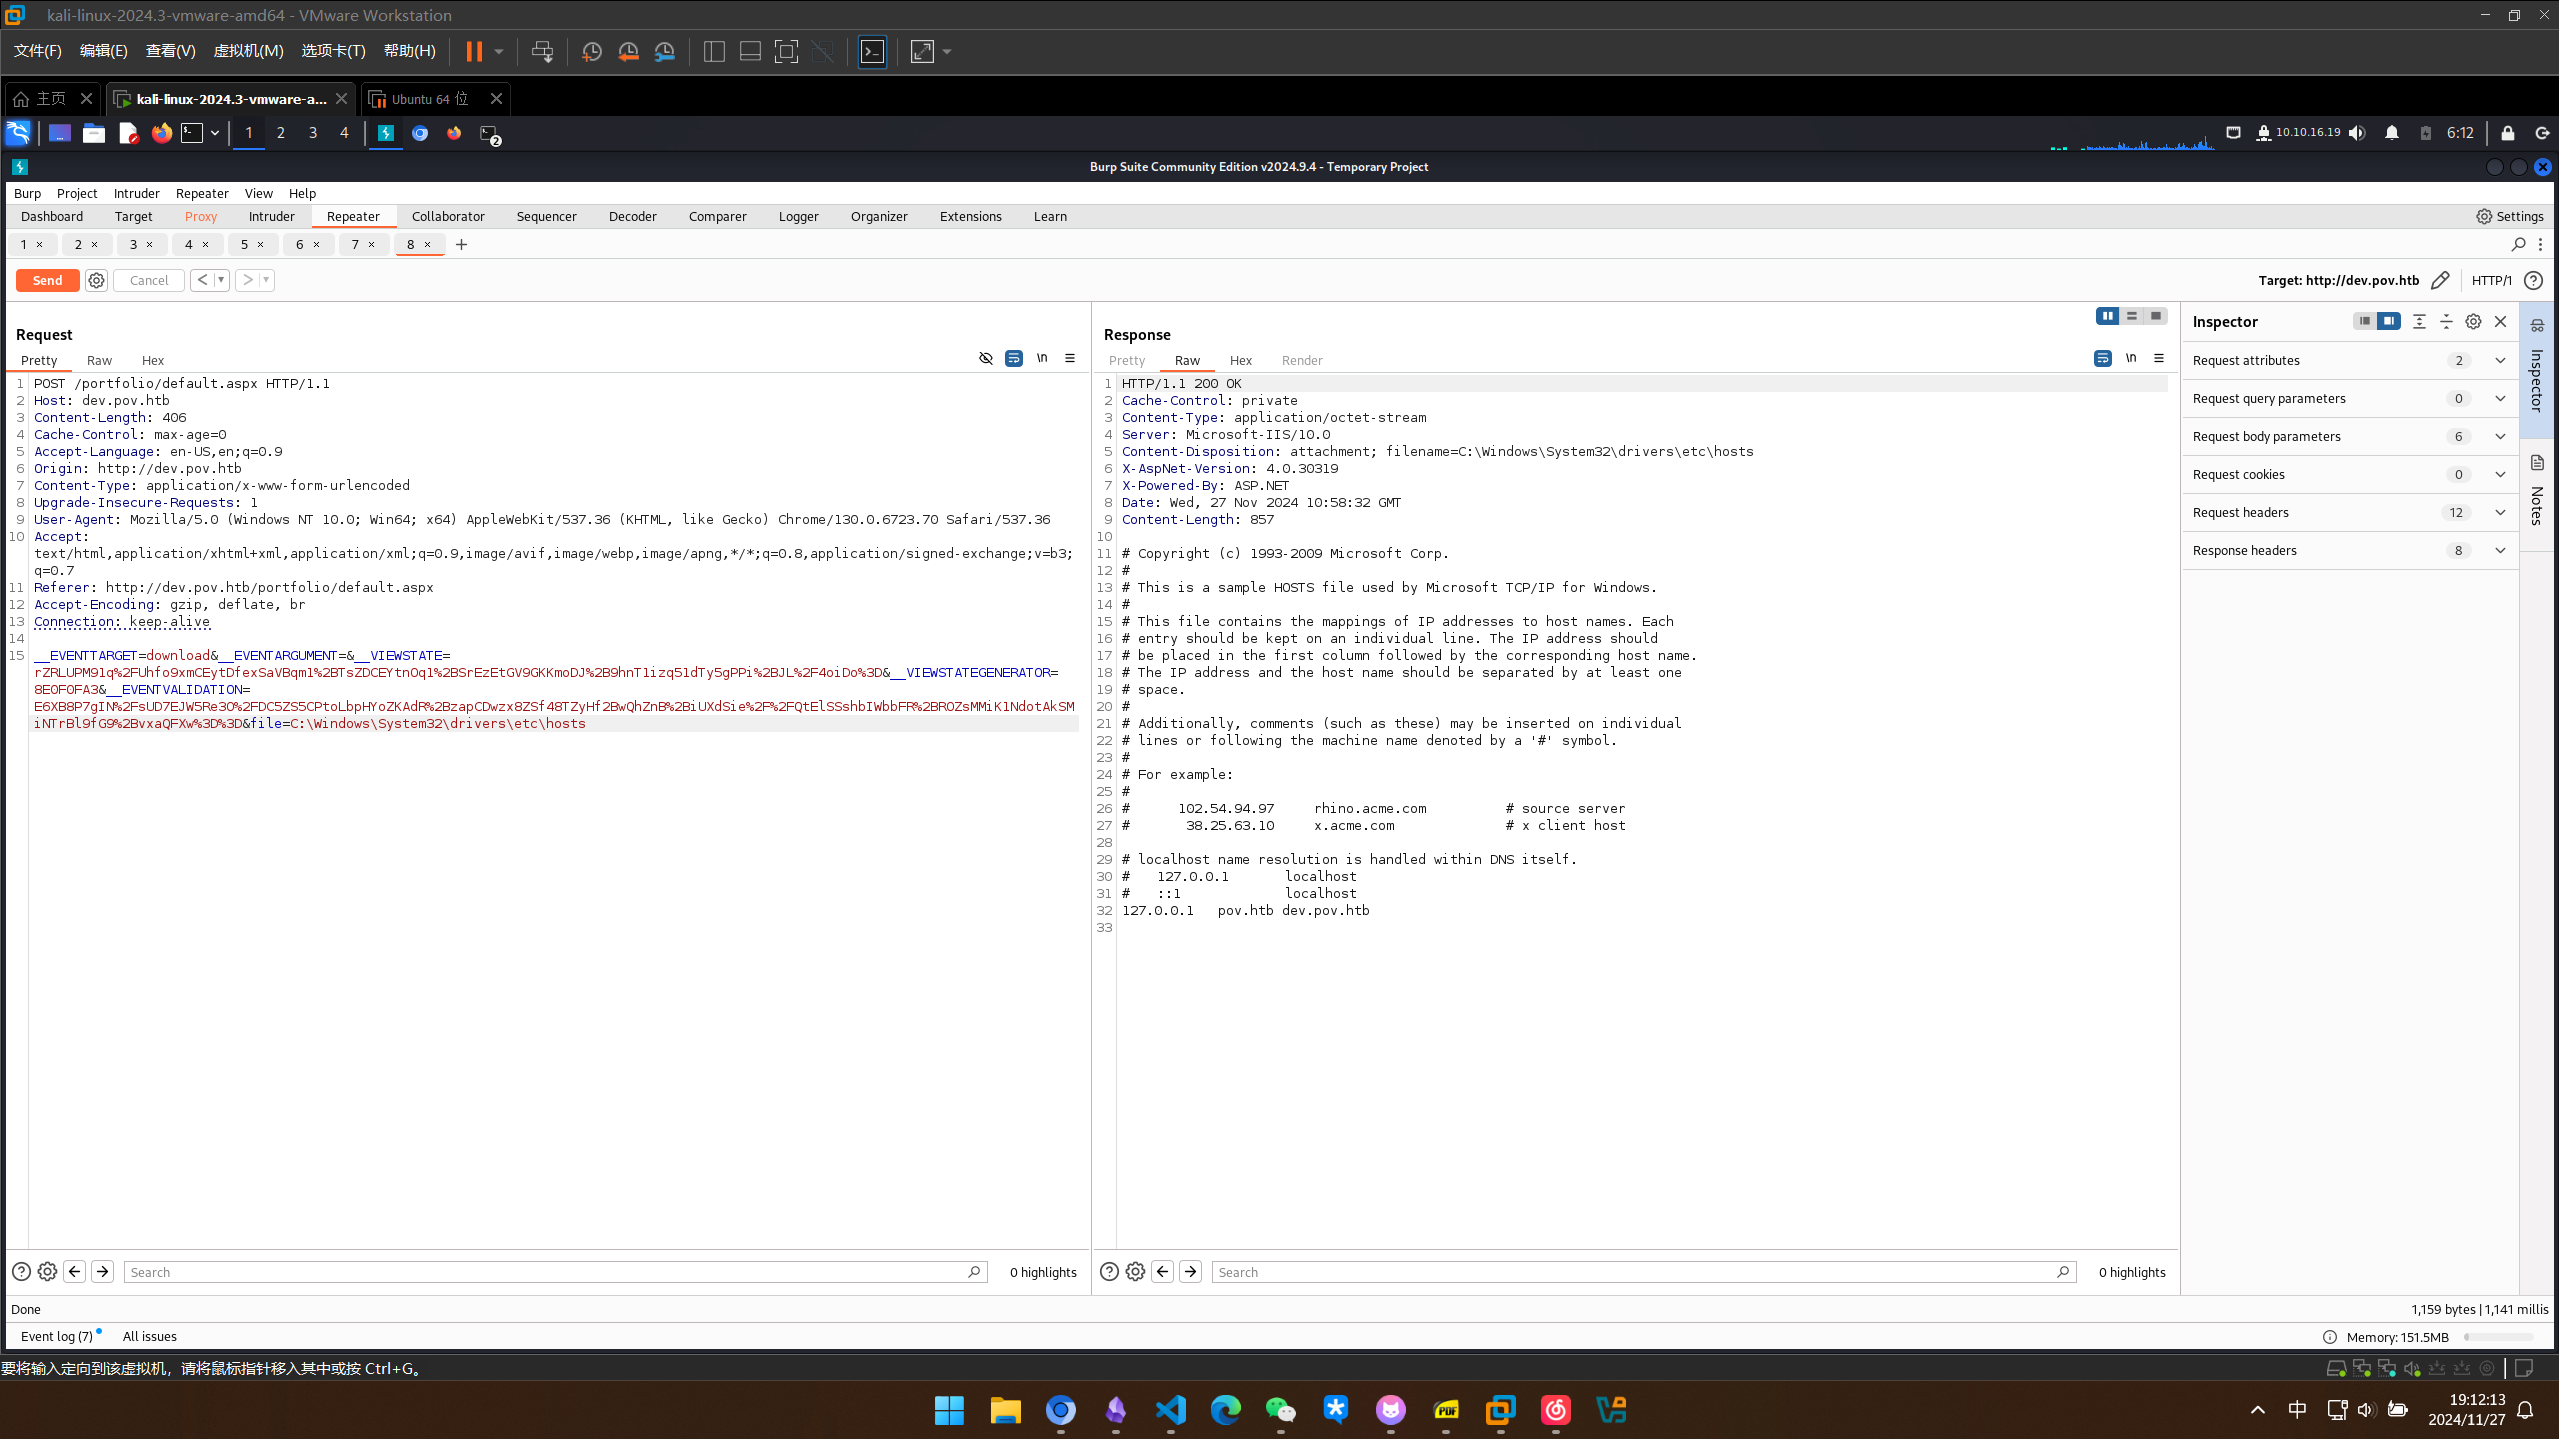Viewport: 2559px width, 1439px height.
Task: Add a new Repeater tab with plus icon
Action: [461, 244]
